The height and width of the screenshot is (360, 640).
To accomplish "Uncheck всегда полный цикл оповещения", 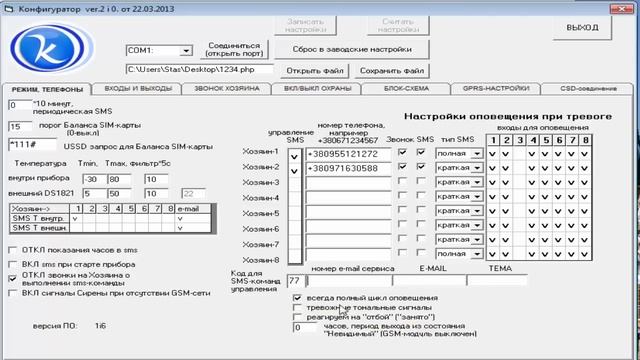I will click(297, 298).
